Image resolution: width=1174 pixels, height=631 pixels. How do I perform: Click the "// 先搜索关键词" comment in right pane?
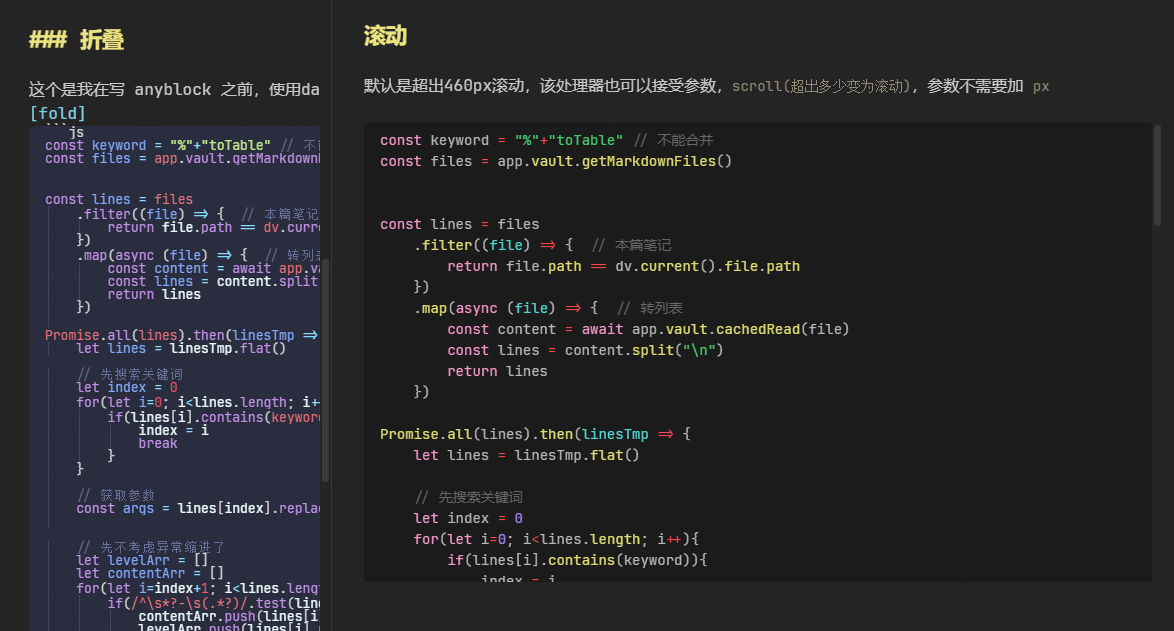(x=468, y=497)
